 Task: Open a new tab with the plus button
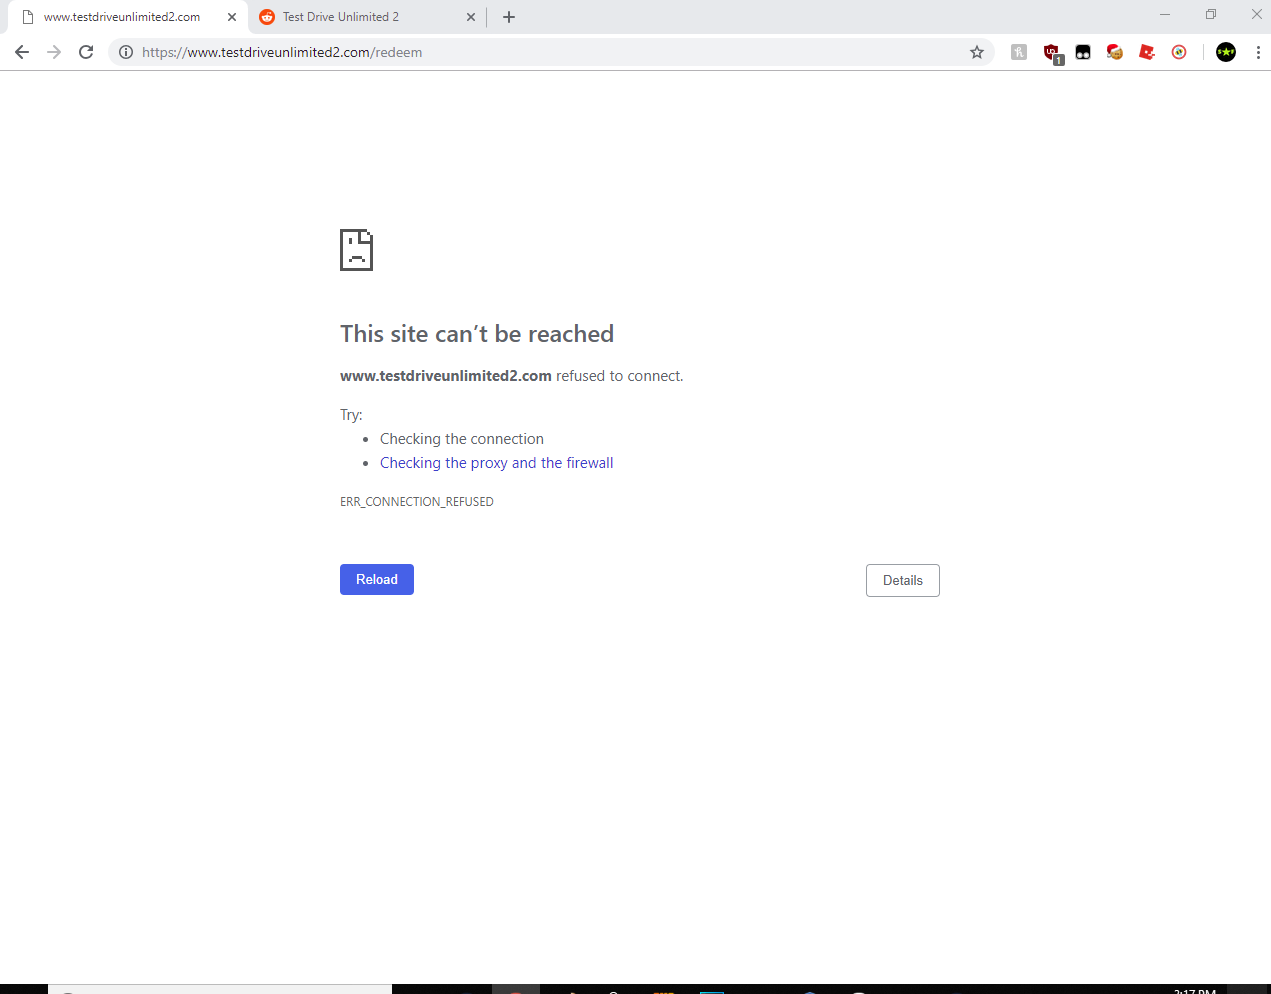pos(509,17)
